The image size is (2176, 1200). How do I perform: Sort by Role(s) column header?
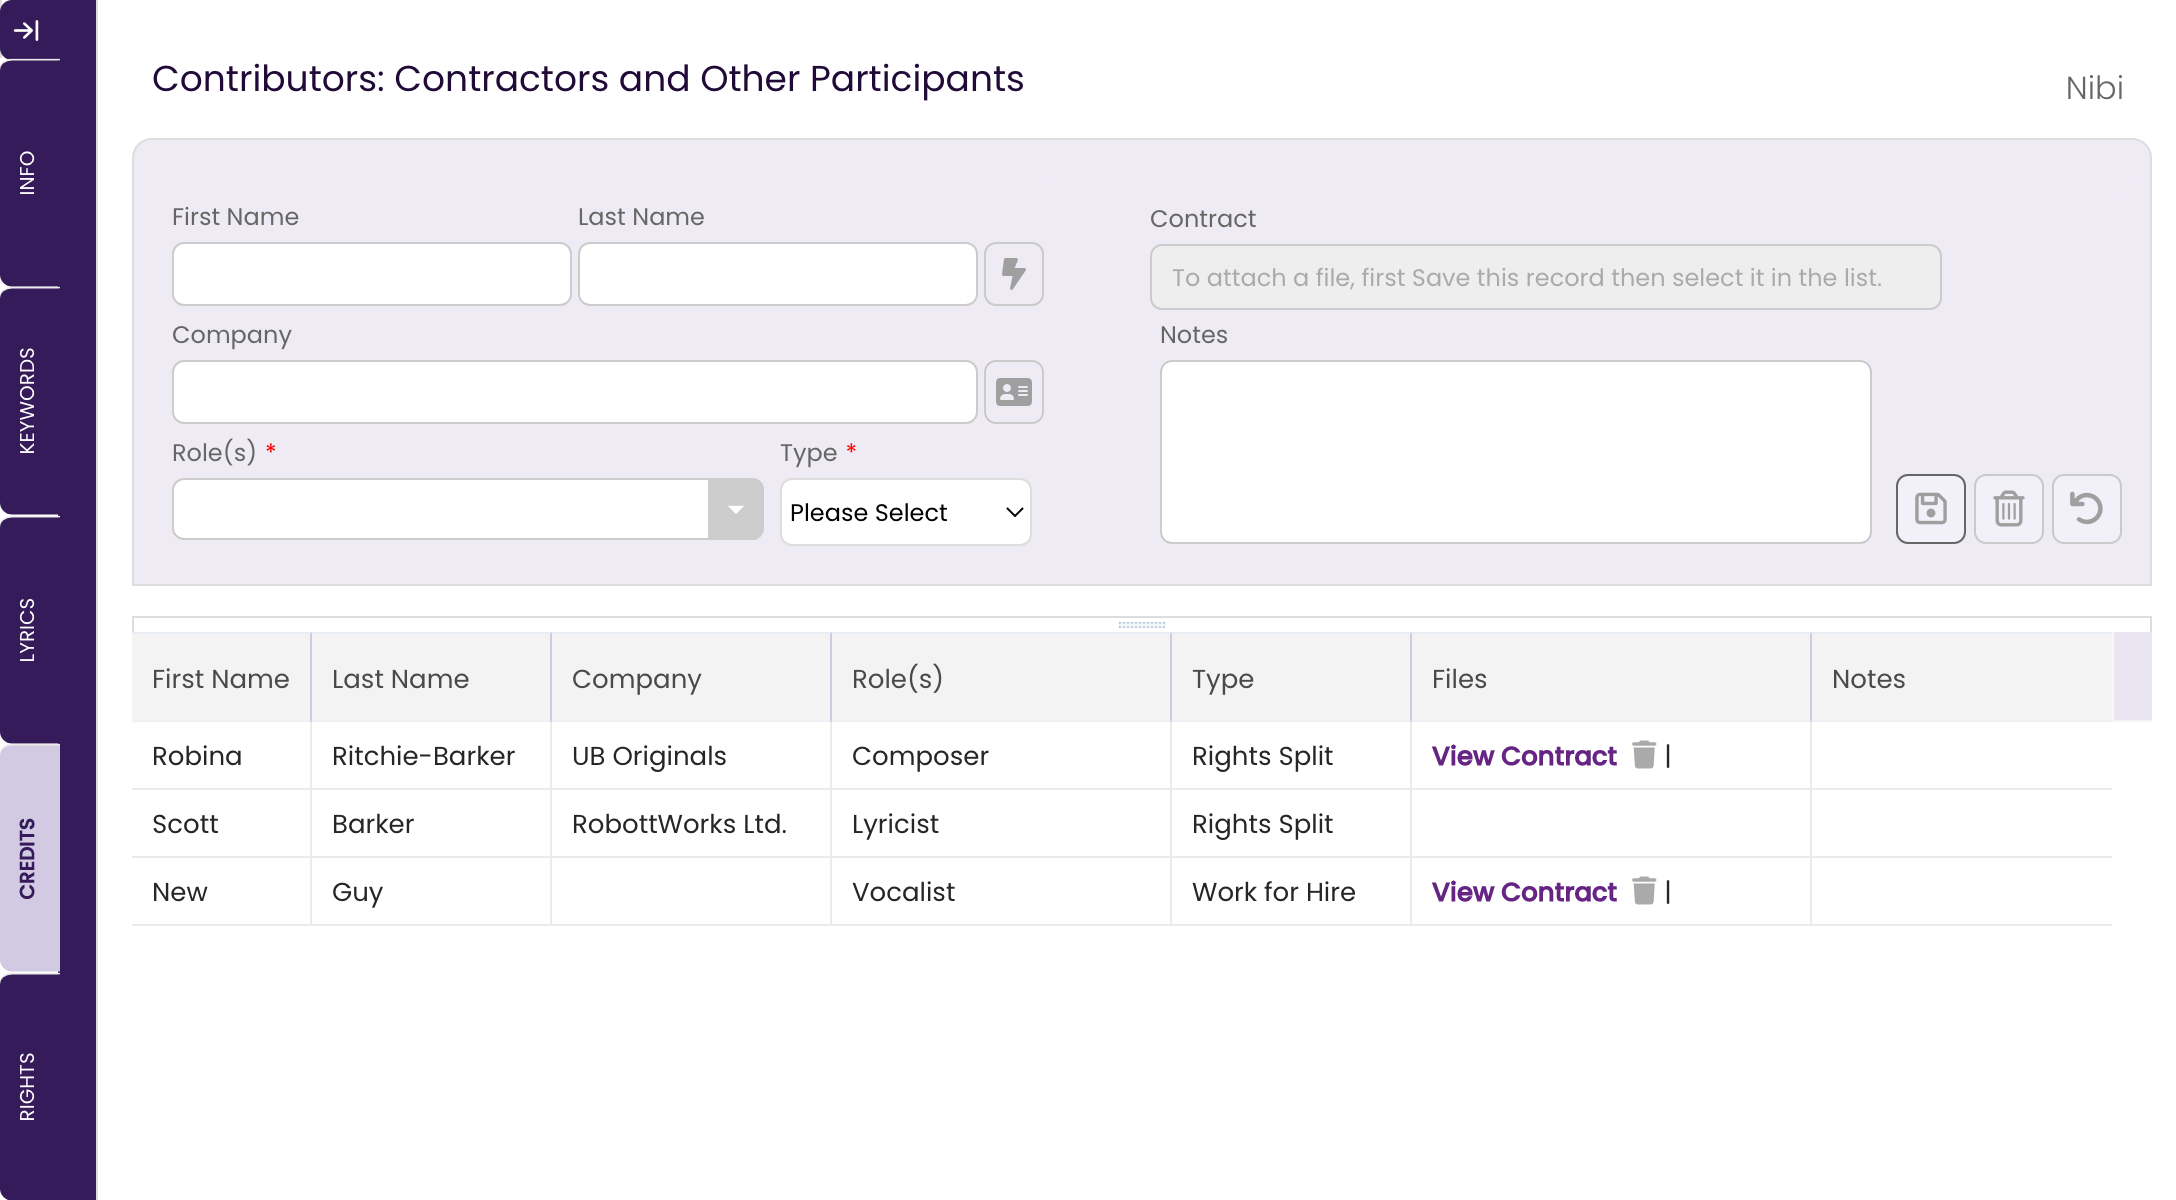click(1001, 679)
